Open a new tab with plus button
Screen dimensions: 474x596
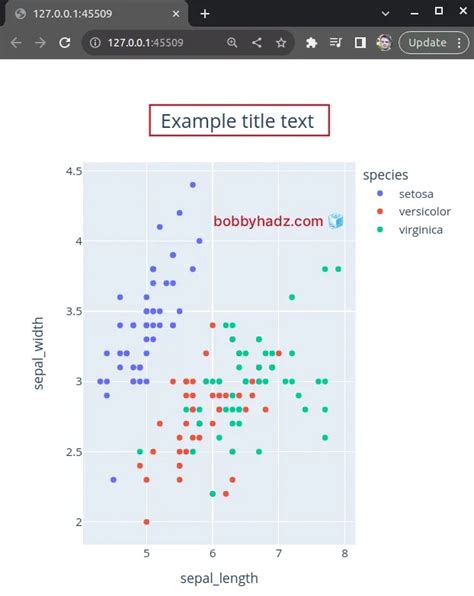pos(205,14)
